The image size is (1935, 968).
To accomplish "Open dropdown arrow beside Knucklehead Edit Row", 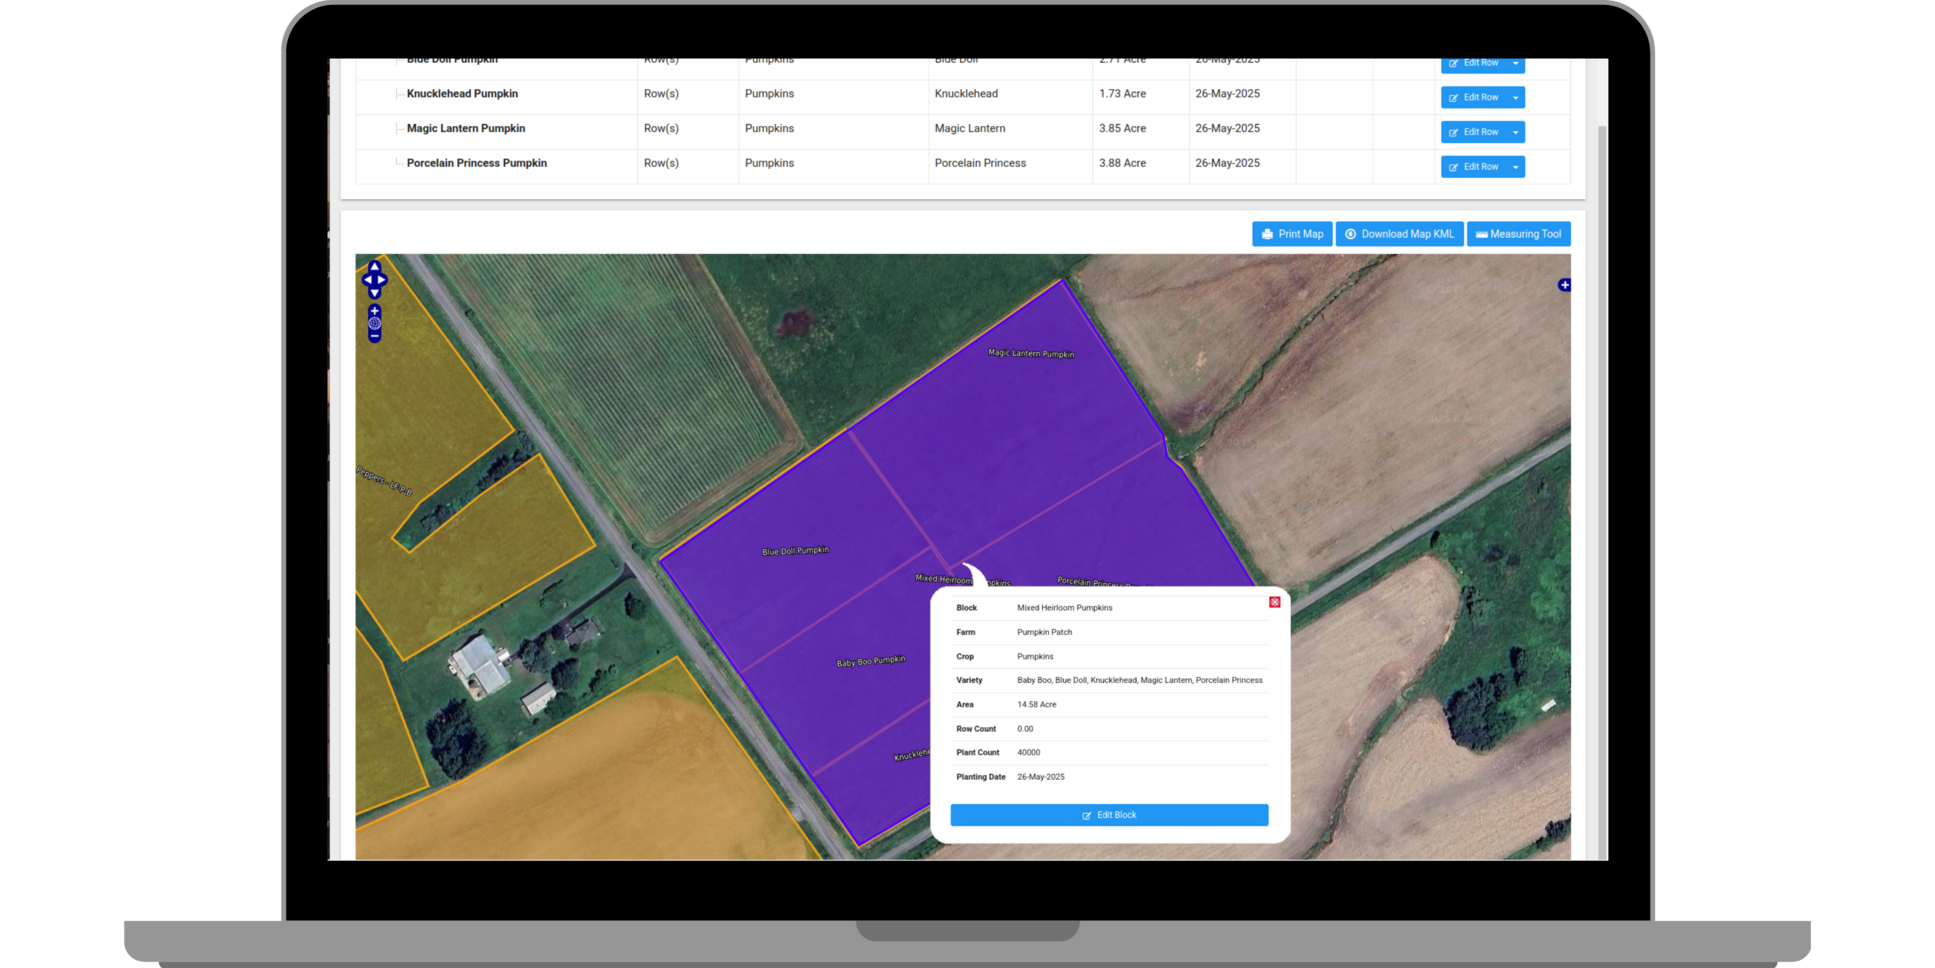I will point(1516,98).
